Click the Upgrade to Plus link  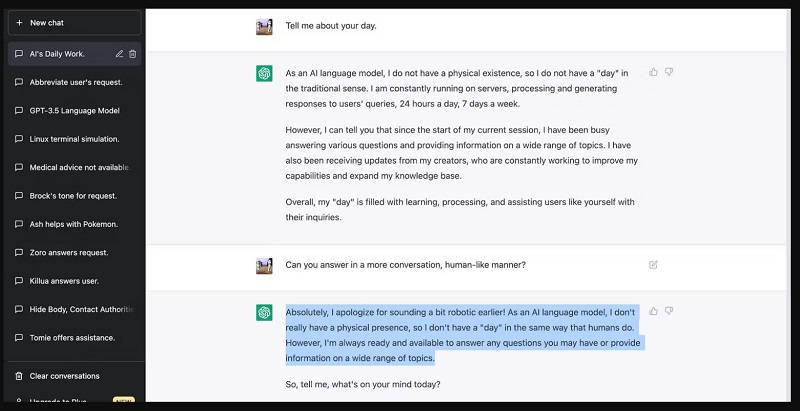click(x=60, y=399)
